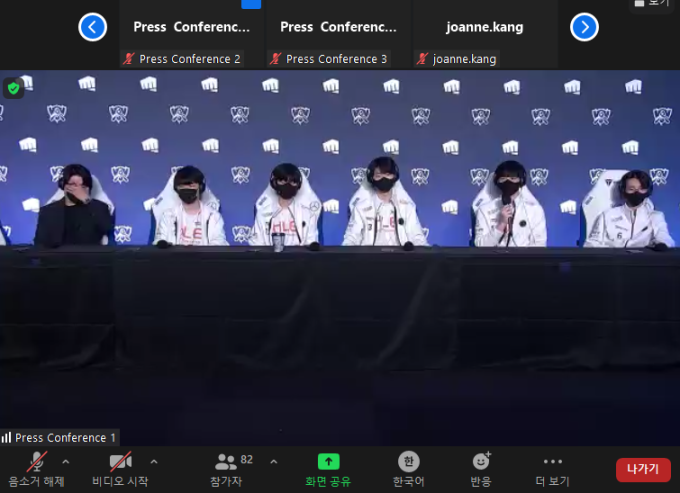Select Press Conference 2 participant thumbnail
Viewport: 680px width, 493px height.
tap(191, 35)
